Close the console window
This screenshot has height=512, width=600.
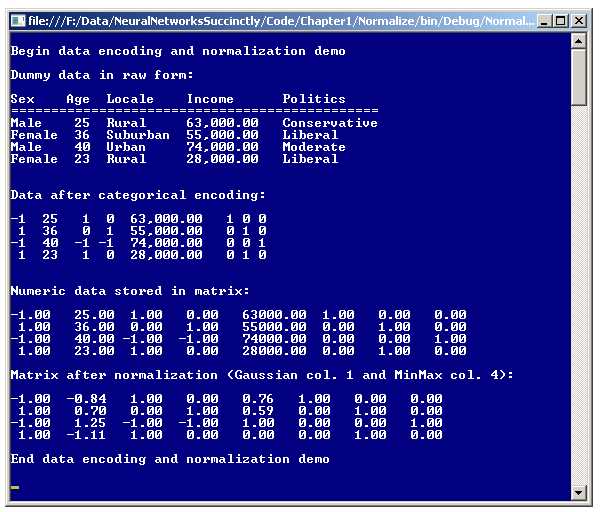click(x=579, y=21)
